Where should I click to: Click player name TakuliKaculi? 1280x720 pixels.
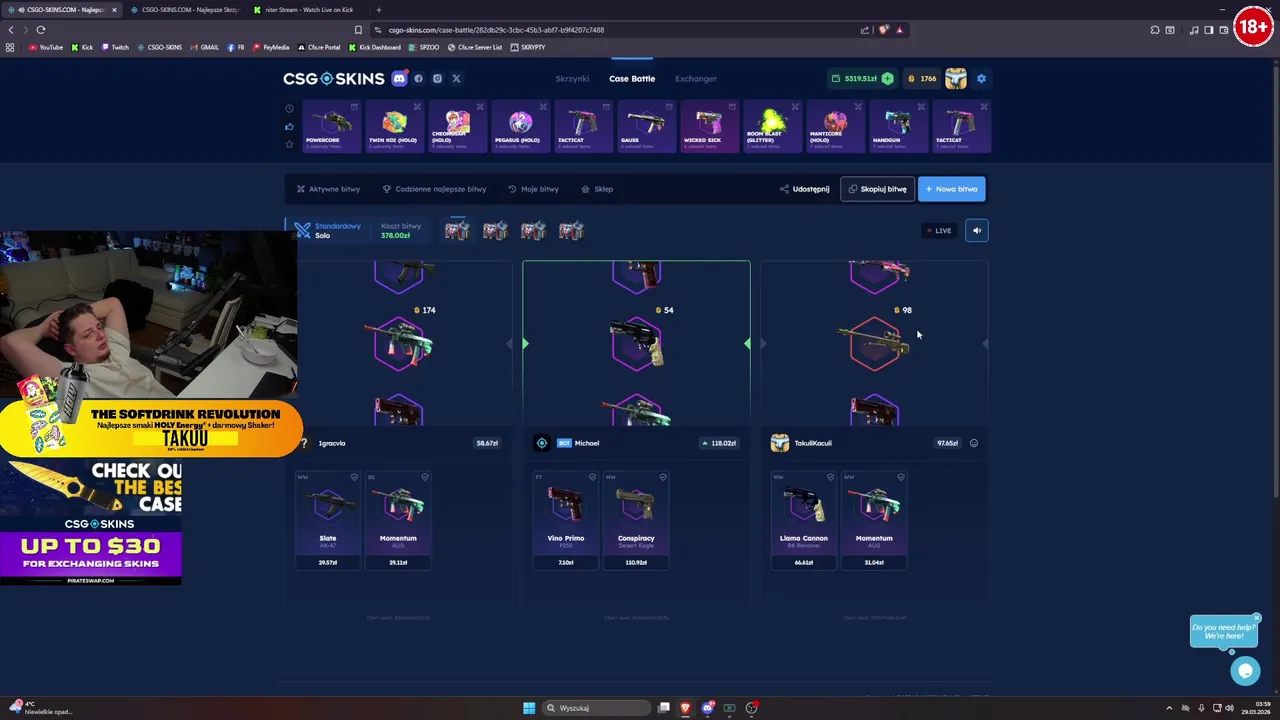tap(812, 443)
